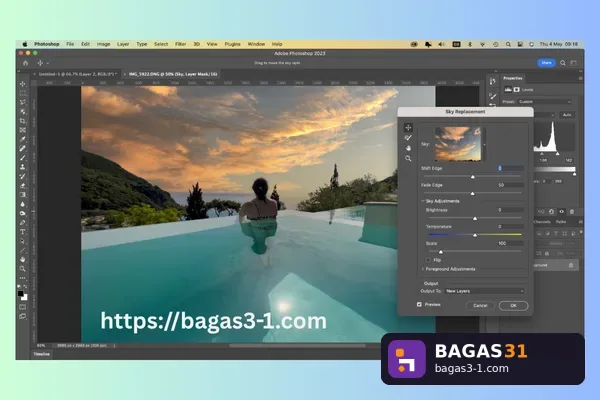The width and height of the screenshot is (600, 400).
Task: Switch to the Paths tab
Action: tap(561, 222)
